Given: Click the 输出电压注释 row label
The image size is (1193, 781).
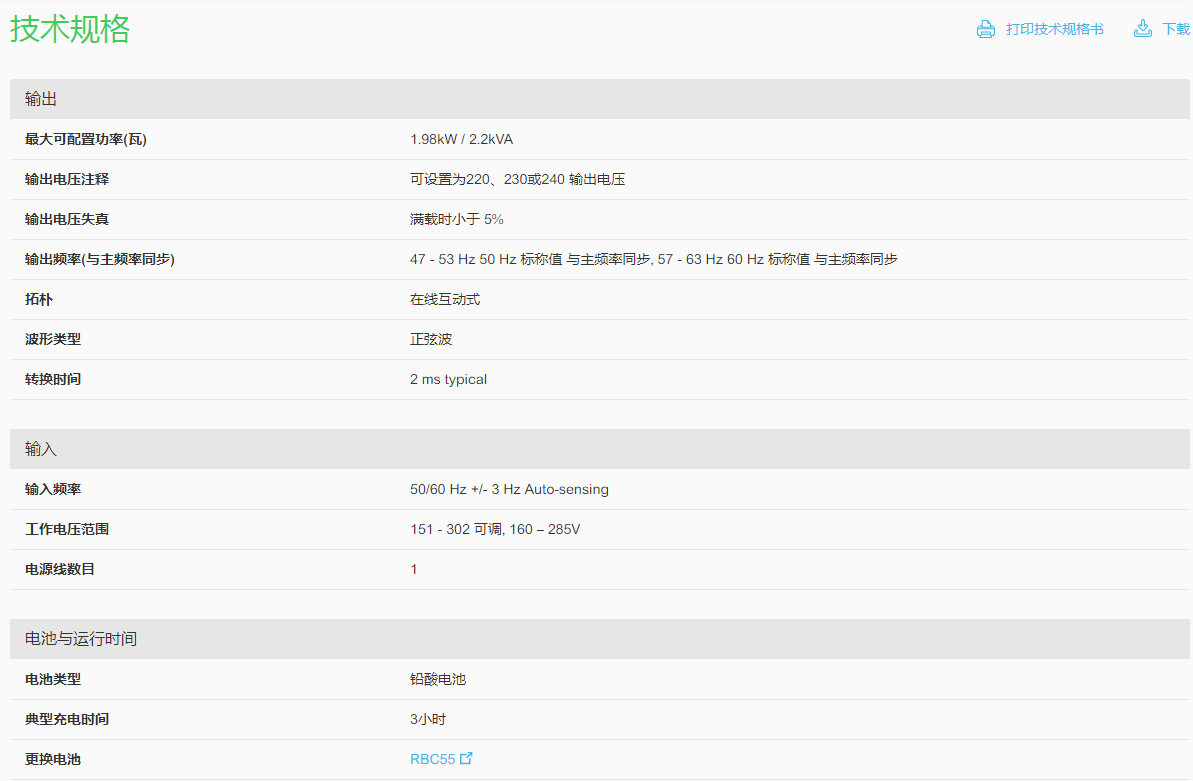Looking at the screenshot, I should (67, 179).
